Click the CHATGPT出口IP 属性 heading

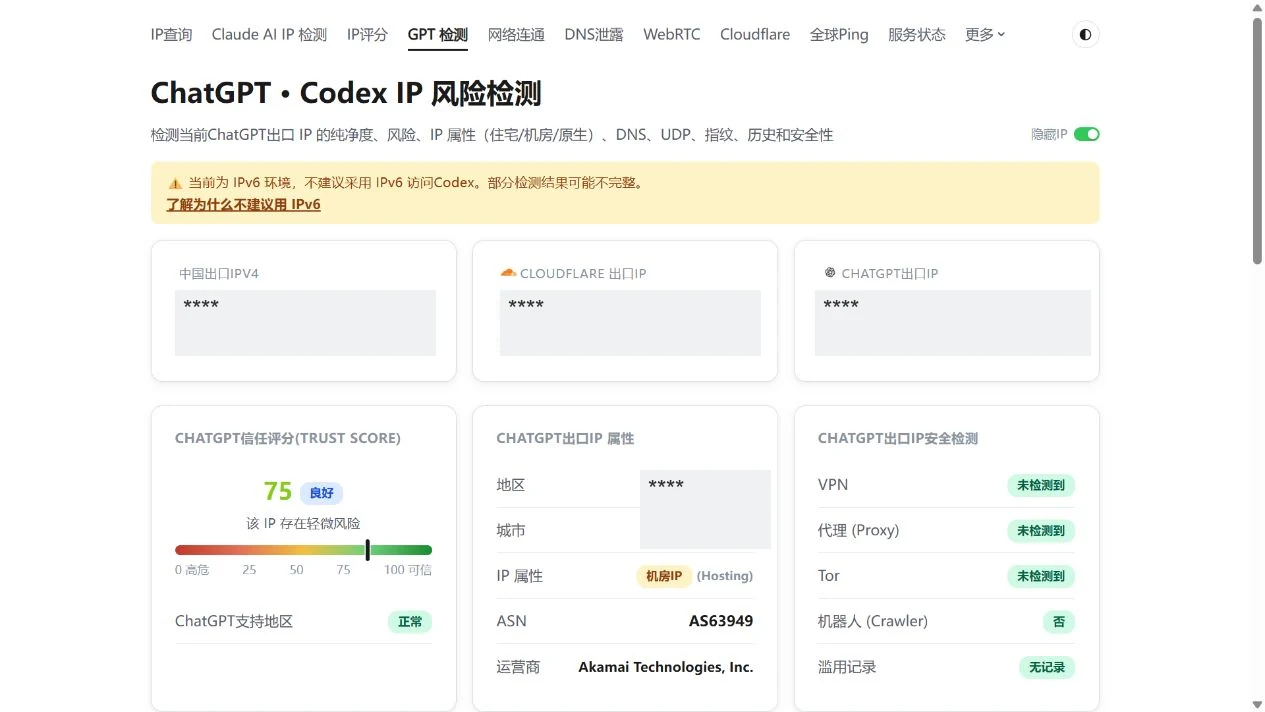coord(565,438)
